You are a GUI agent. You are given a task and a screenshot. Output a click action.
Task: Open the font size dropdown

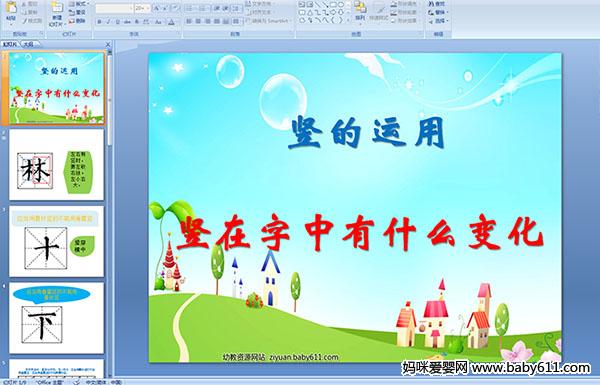(x=142, y=8)
